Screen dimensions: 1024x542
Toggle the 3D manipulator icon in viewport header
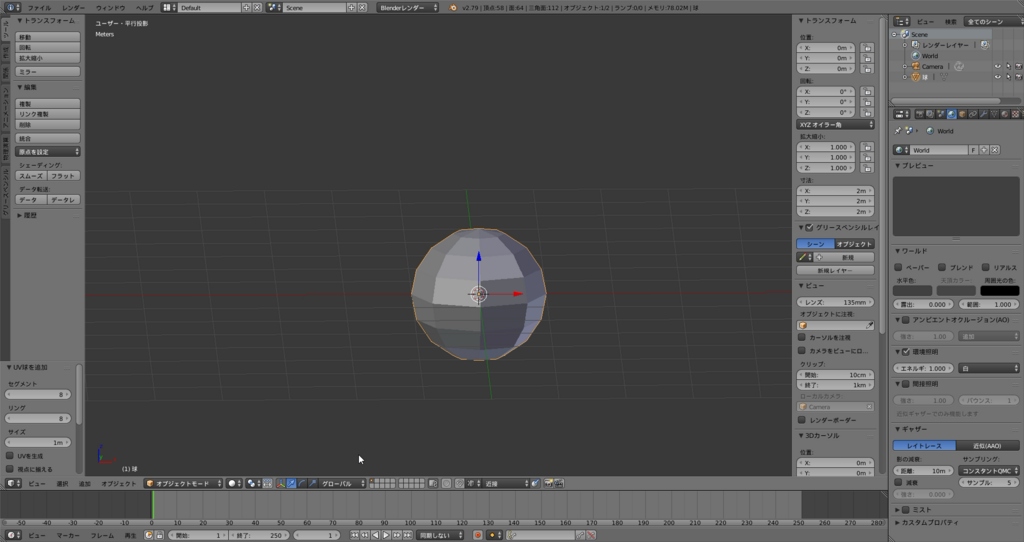(x=280, y=483)
